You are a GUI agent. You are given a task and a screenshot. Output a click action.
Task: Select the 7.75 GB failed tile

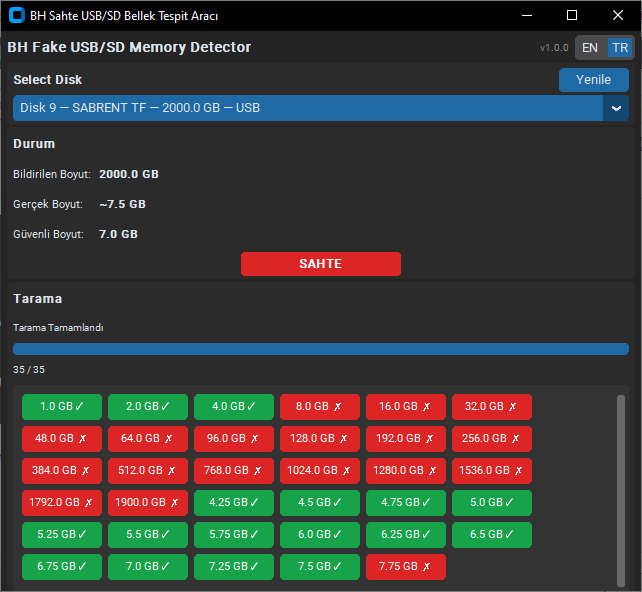click(406, 566)
